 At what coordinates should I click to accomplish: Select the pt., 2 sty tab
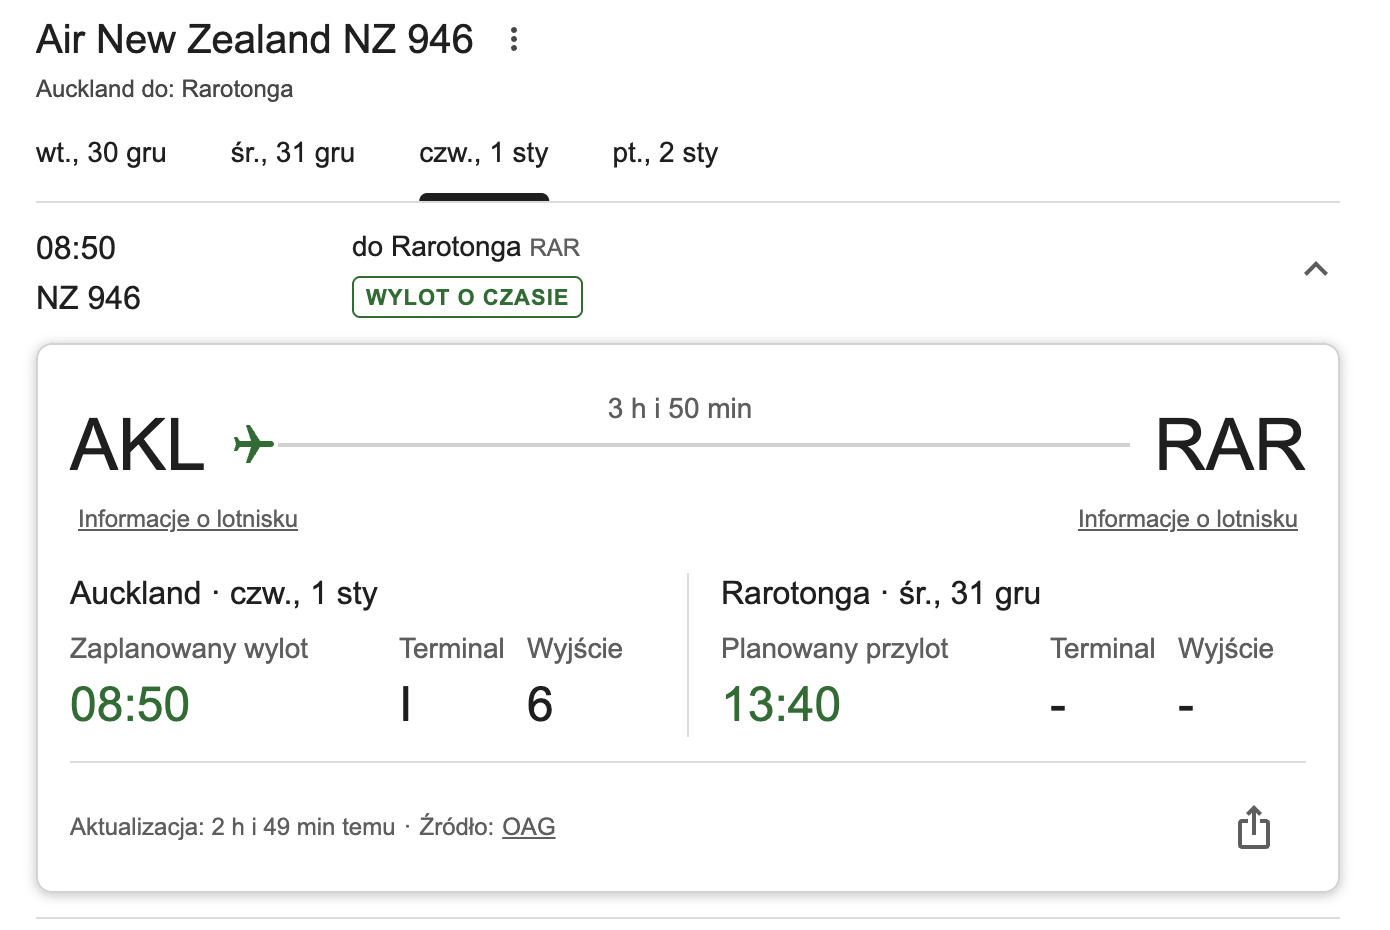pyautogui.click(x=665, y=153)
